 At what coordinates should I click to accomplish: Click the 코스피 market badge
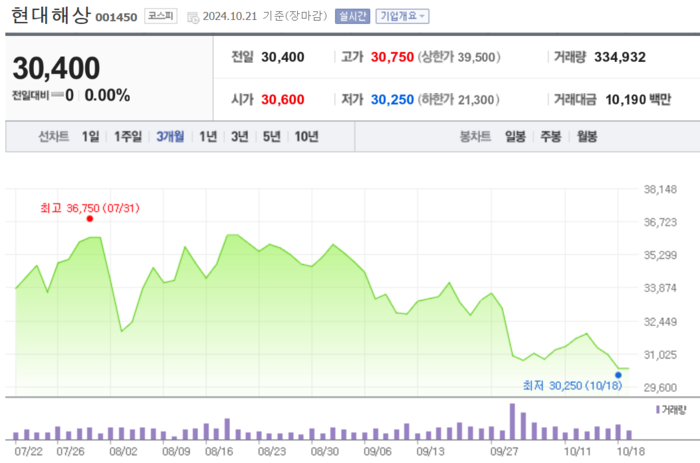click(161, 16)
